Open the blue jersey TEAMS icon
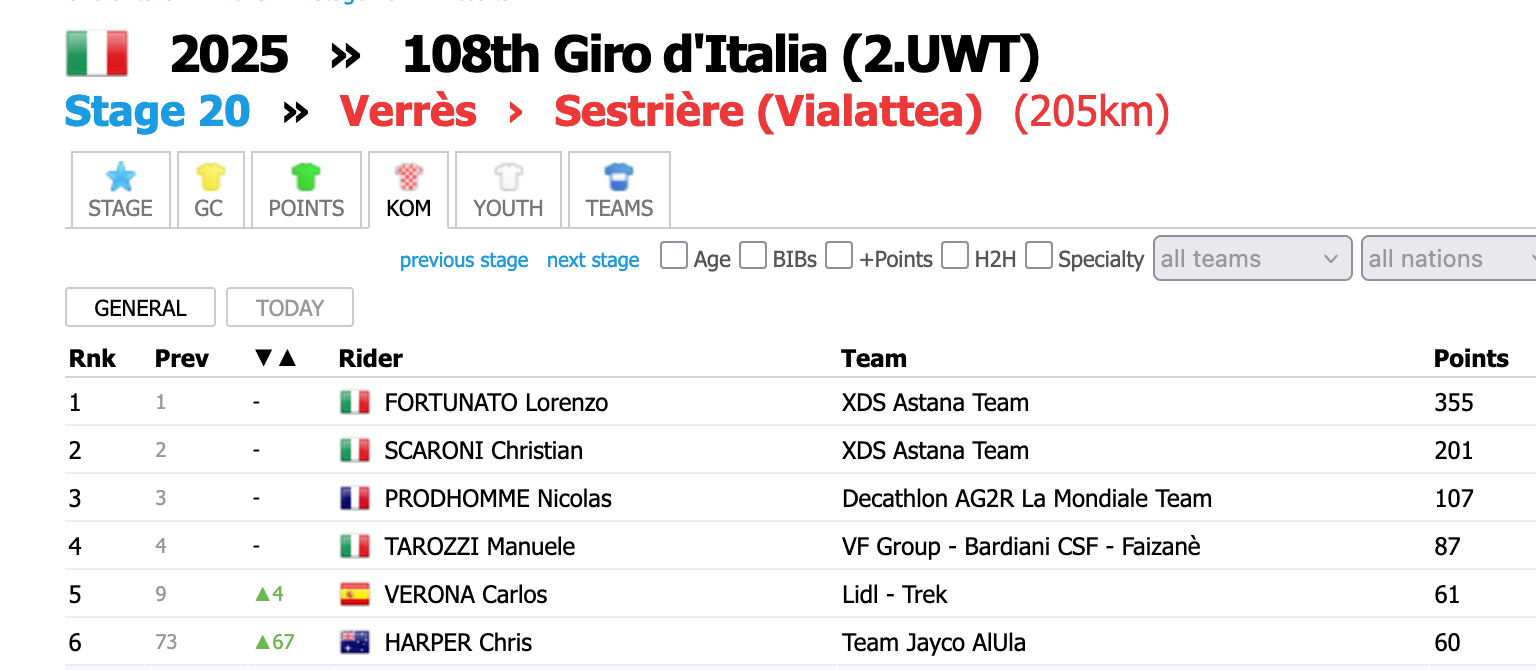Image resolution: width=1536 pixels, height=670 pixels. click(619, 178)
